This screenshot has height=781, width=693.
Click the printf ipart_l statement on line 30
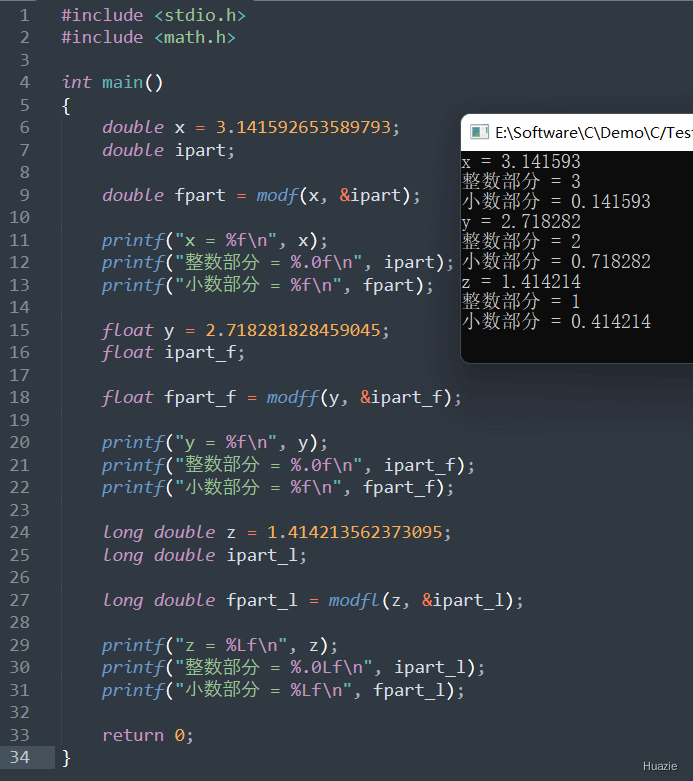coord(293,667)
